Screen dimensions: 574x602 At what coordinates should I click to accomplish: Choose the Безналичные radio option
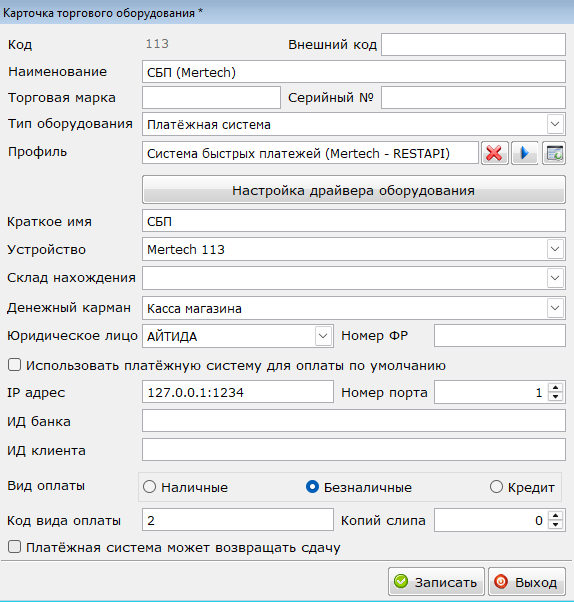click(x=312, y=487)
